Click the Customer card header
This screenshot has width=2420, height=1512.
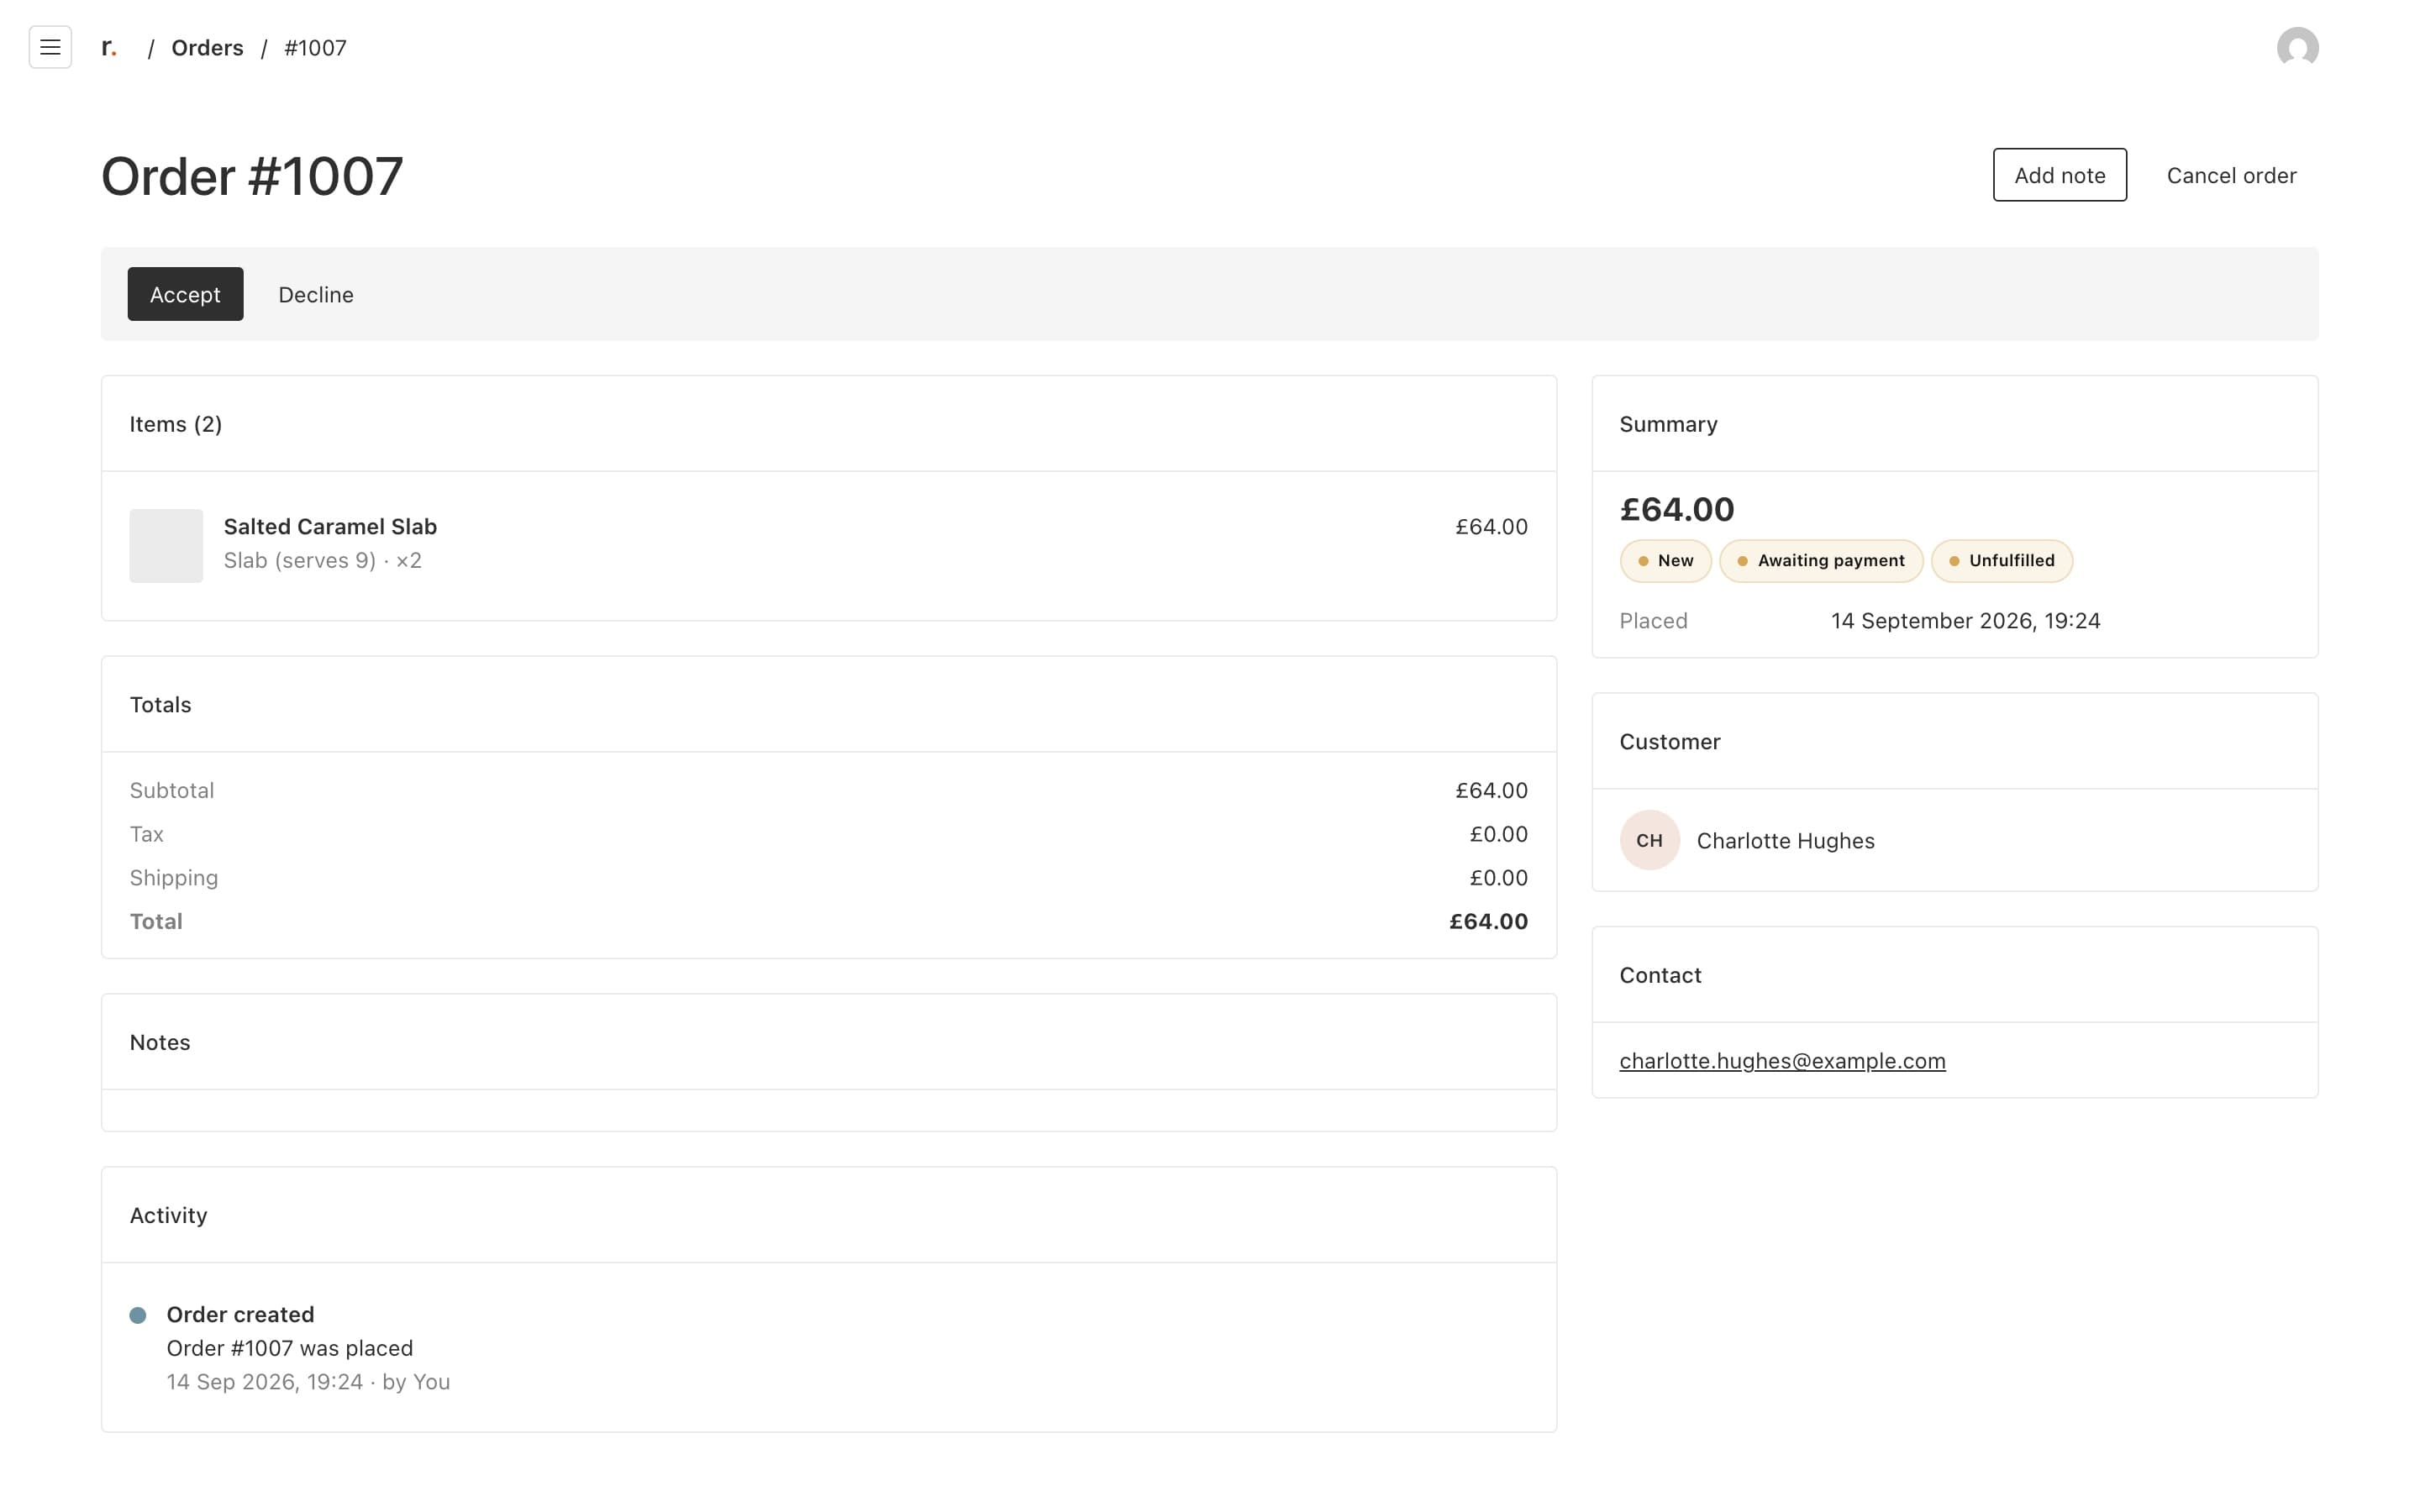[1954, 742]
